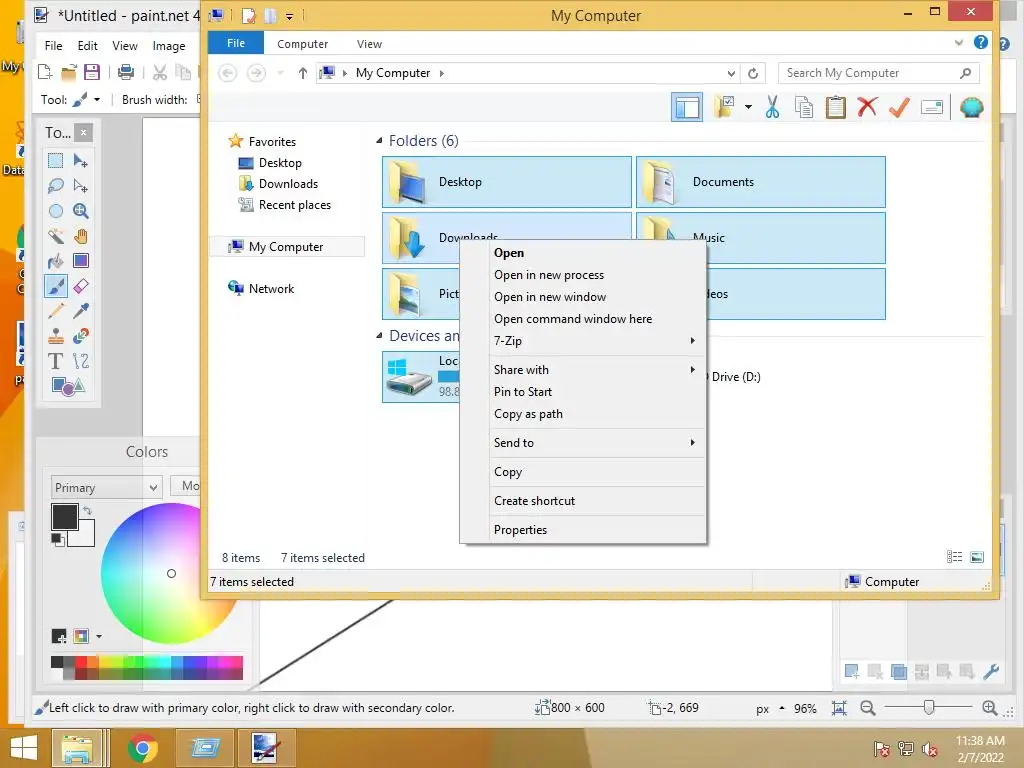The width and height of the screenshot is (1024, 768).
Task: Refresh the My Computer address bar
Action: click(x=753, y=73)
